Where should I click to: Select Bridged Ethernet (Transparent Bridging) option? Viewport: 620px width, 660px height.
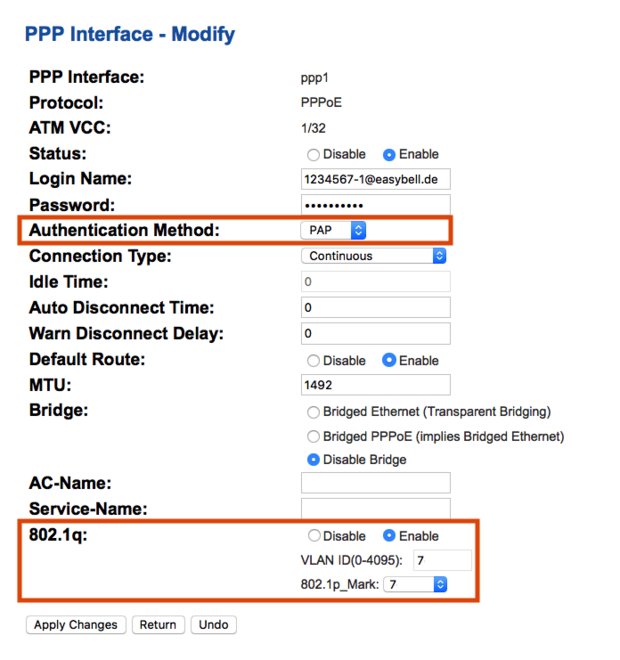click(313, 412)
